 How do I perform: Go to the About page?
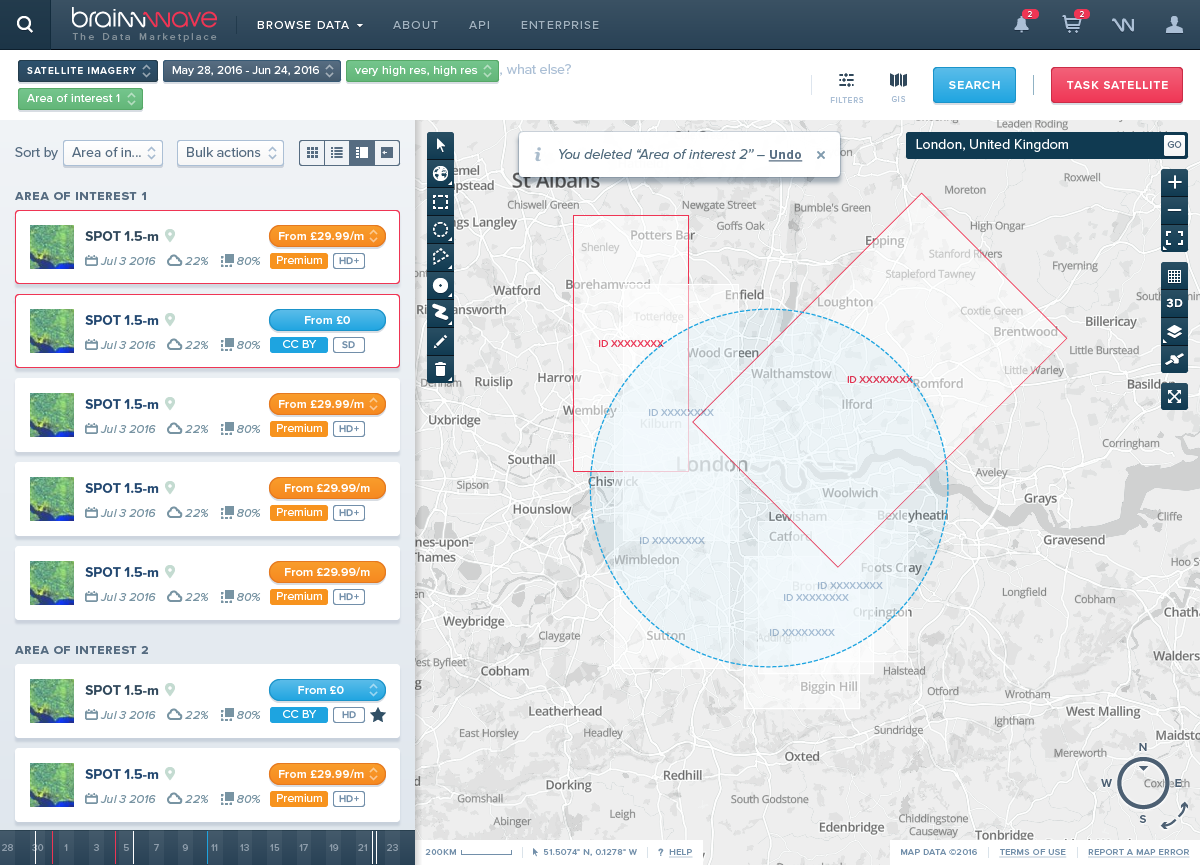416,25
